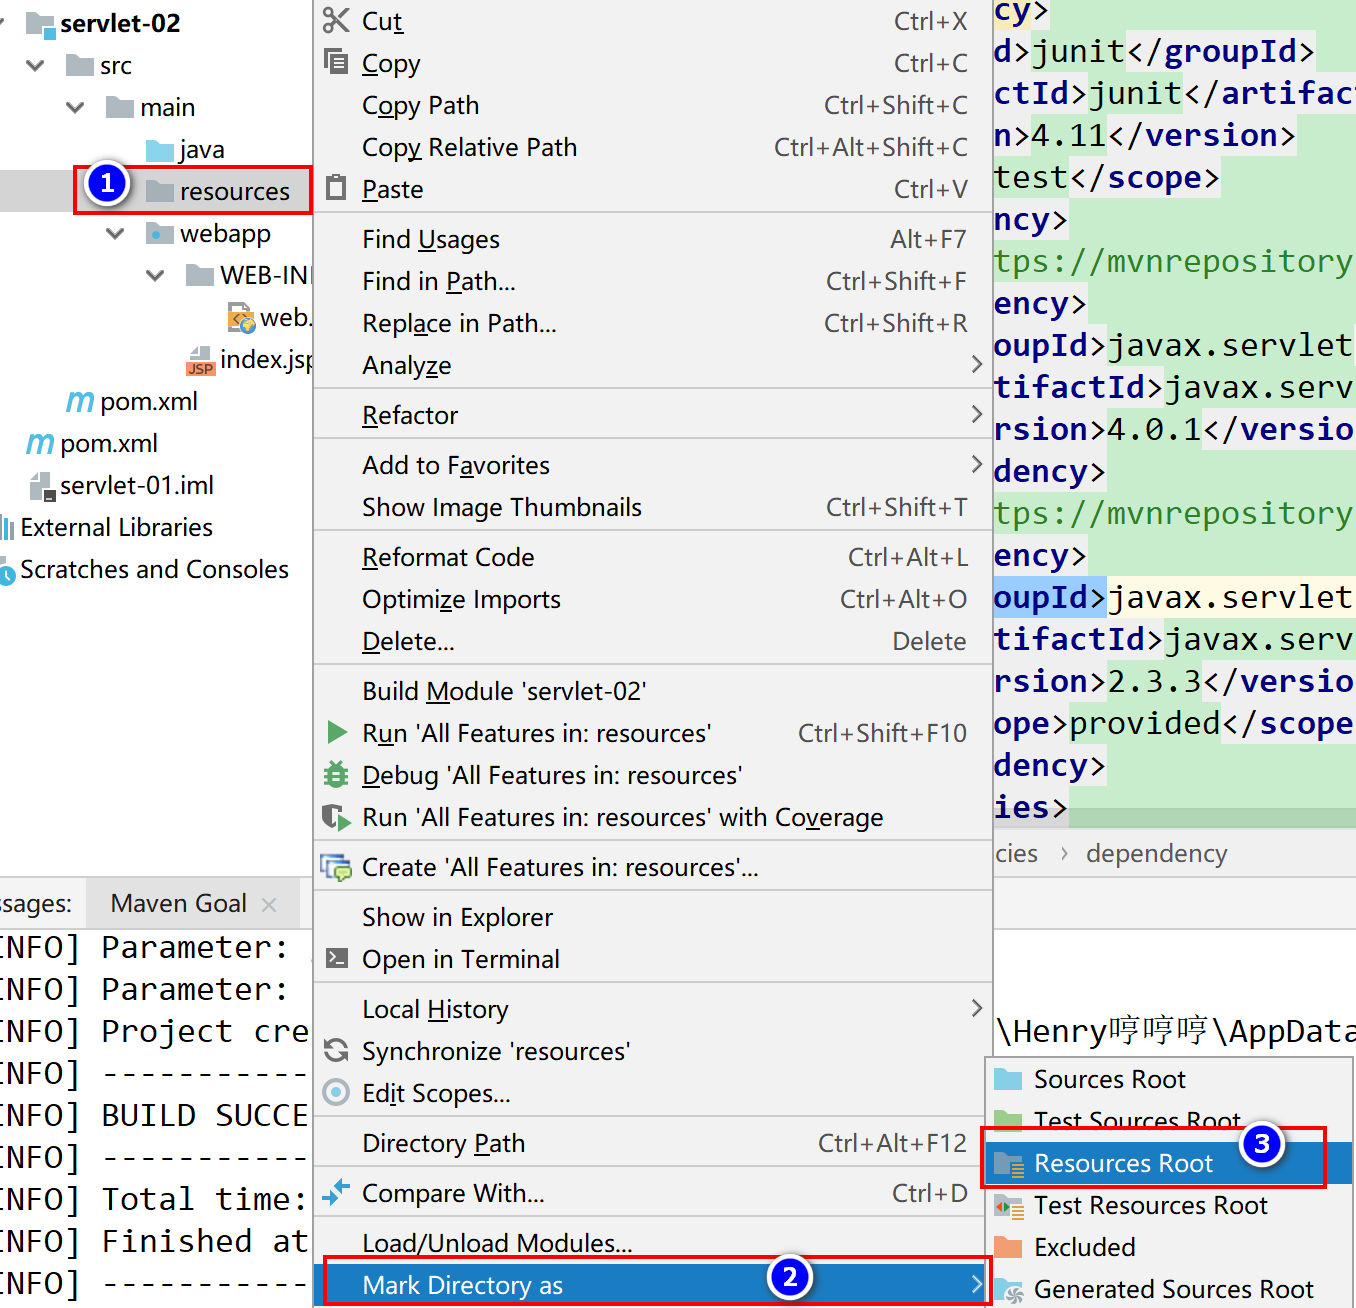Image resolution: width=1356 pixels, height=1308 pixels.
Task: Click the Open in Terminal icon
Action: point(337,958)
